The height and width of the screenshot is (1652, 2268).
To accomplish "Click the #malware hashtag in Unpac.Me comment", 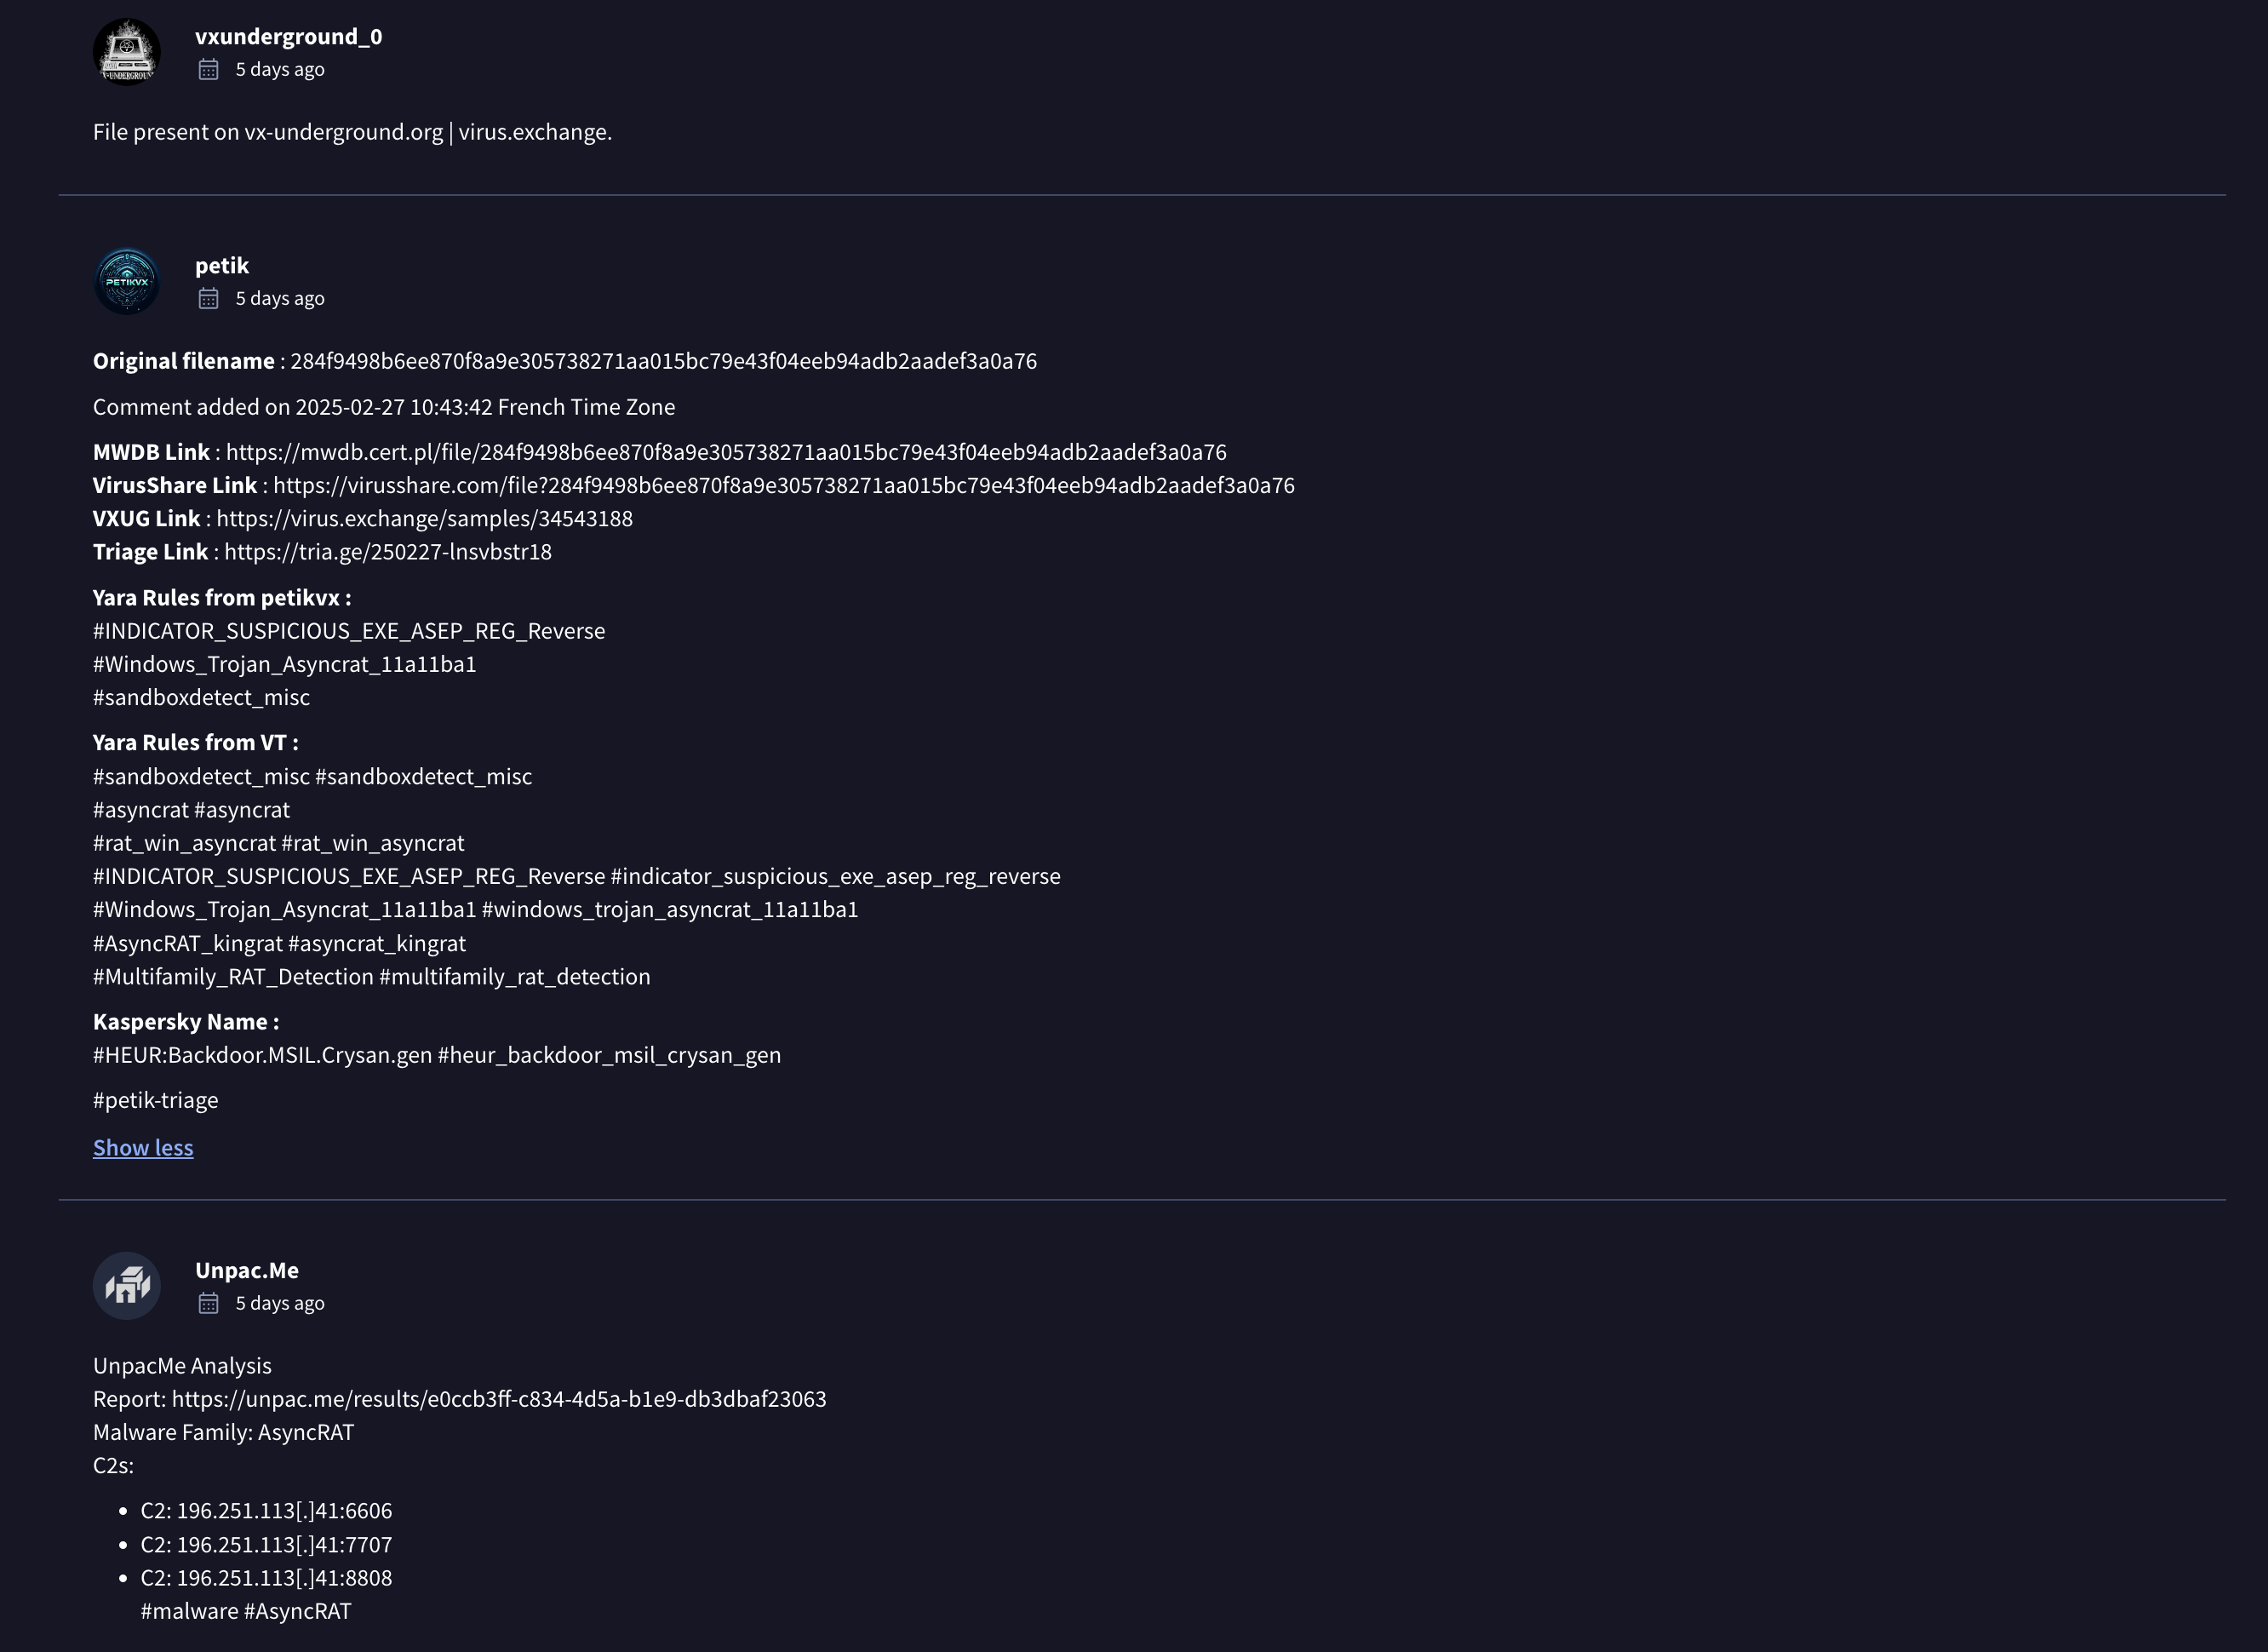I will [189, 1611].
